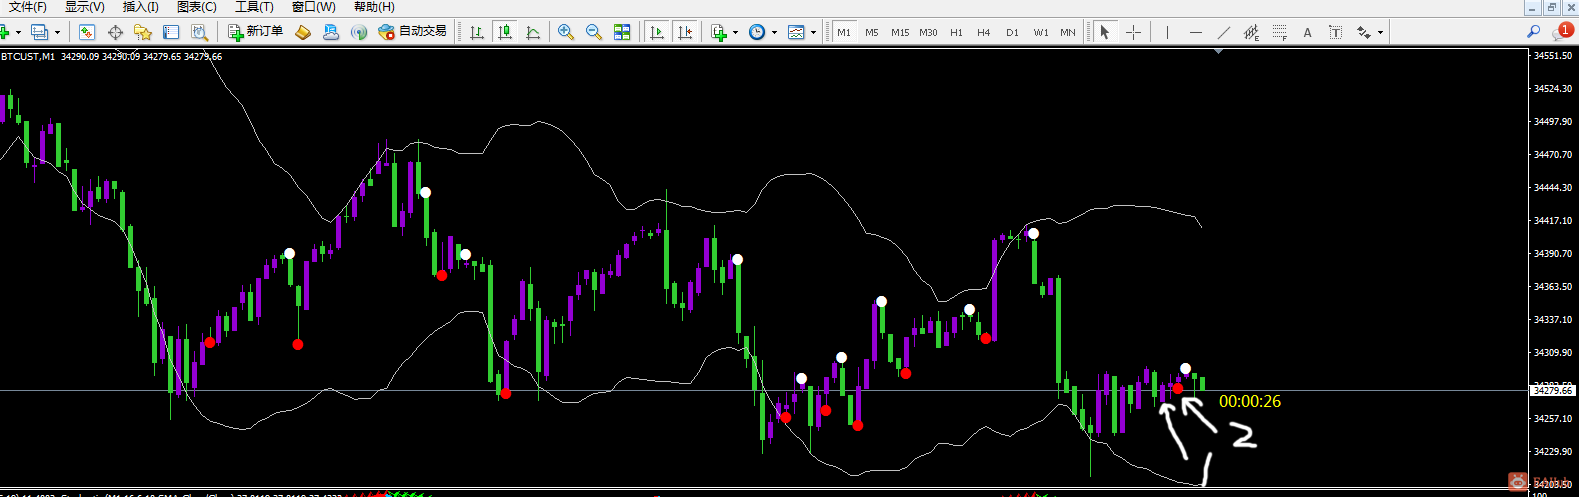The height and width of the screenshot is (497, 1579).
Task: Select the M15 timeframe
Action: point(900,32)
